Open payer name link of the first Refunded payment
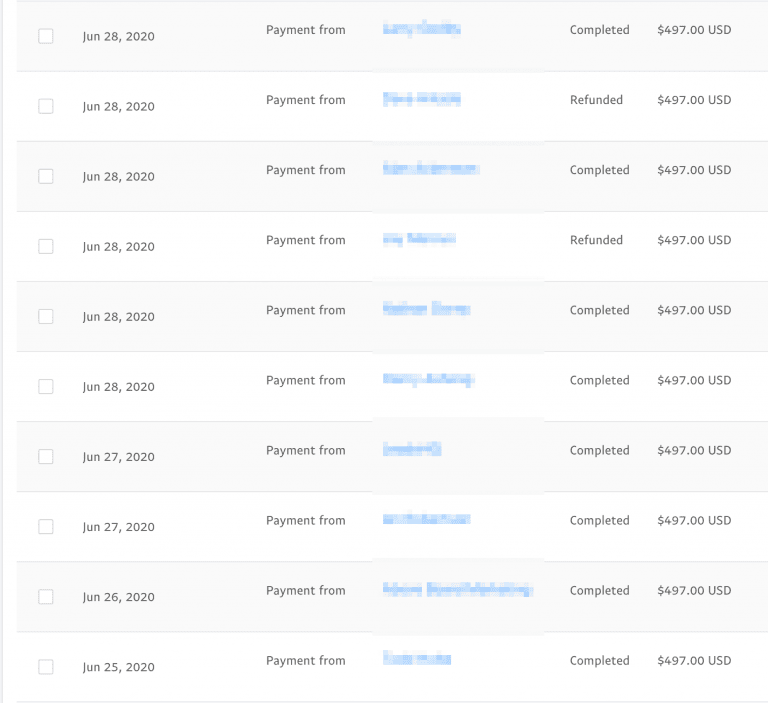The image size is (768, 703). click(x=422, y=99)
